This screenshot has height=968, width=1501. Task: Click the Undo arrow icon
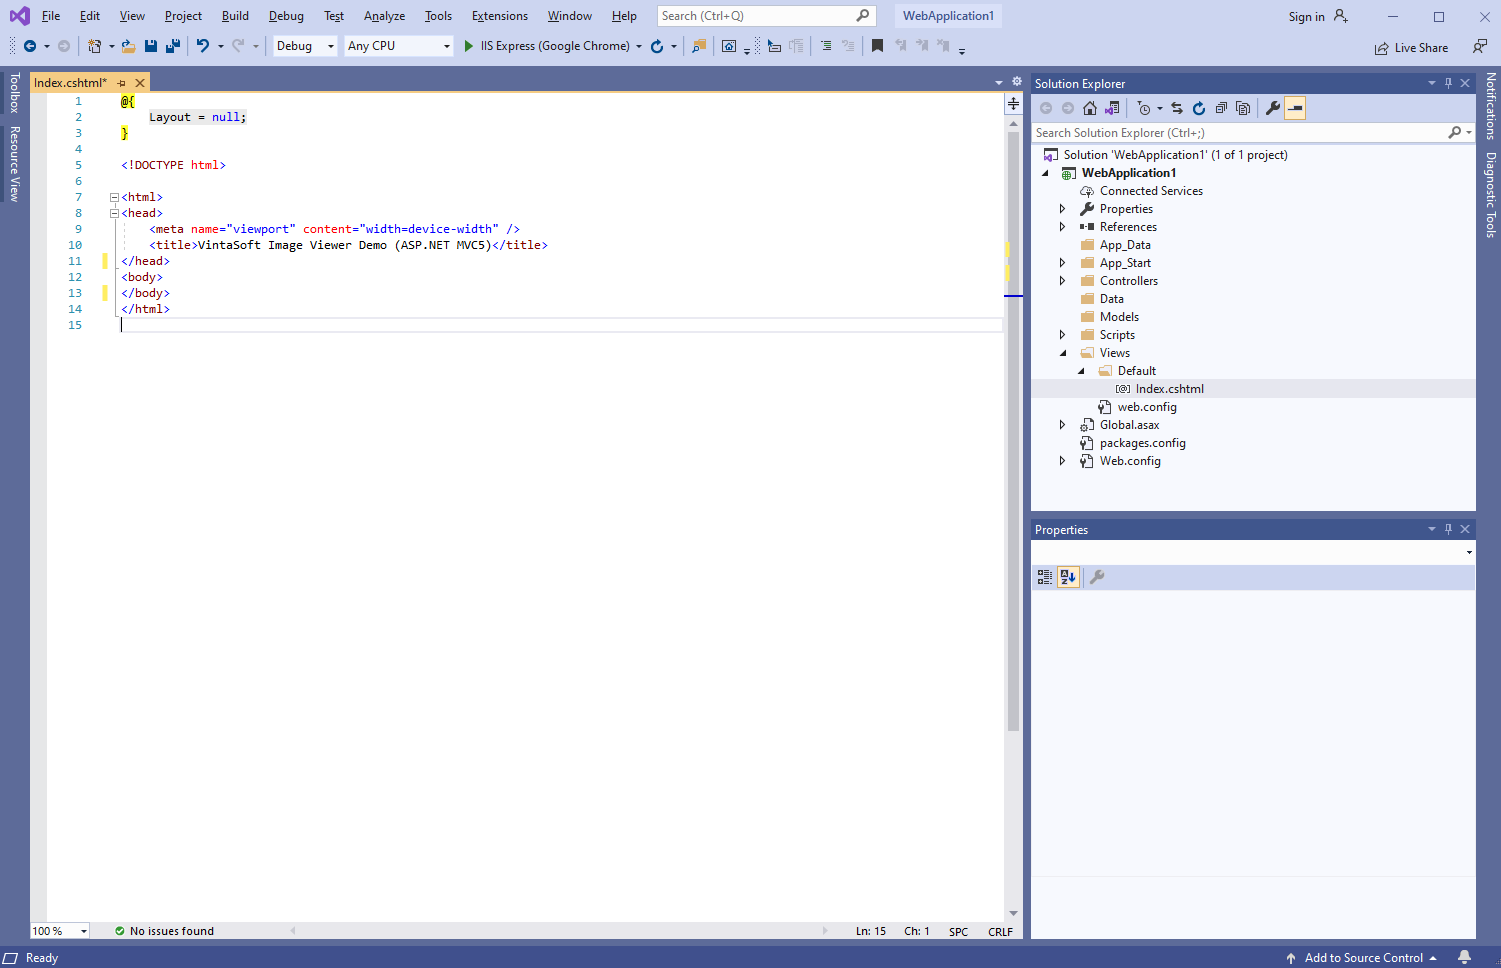pyautogui.click(x=203, y=46)
